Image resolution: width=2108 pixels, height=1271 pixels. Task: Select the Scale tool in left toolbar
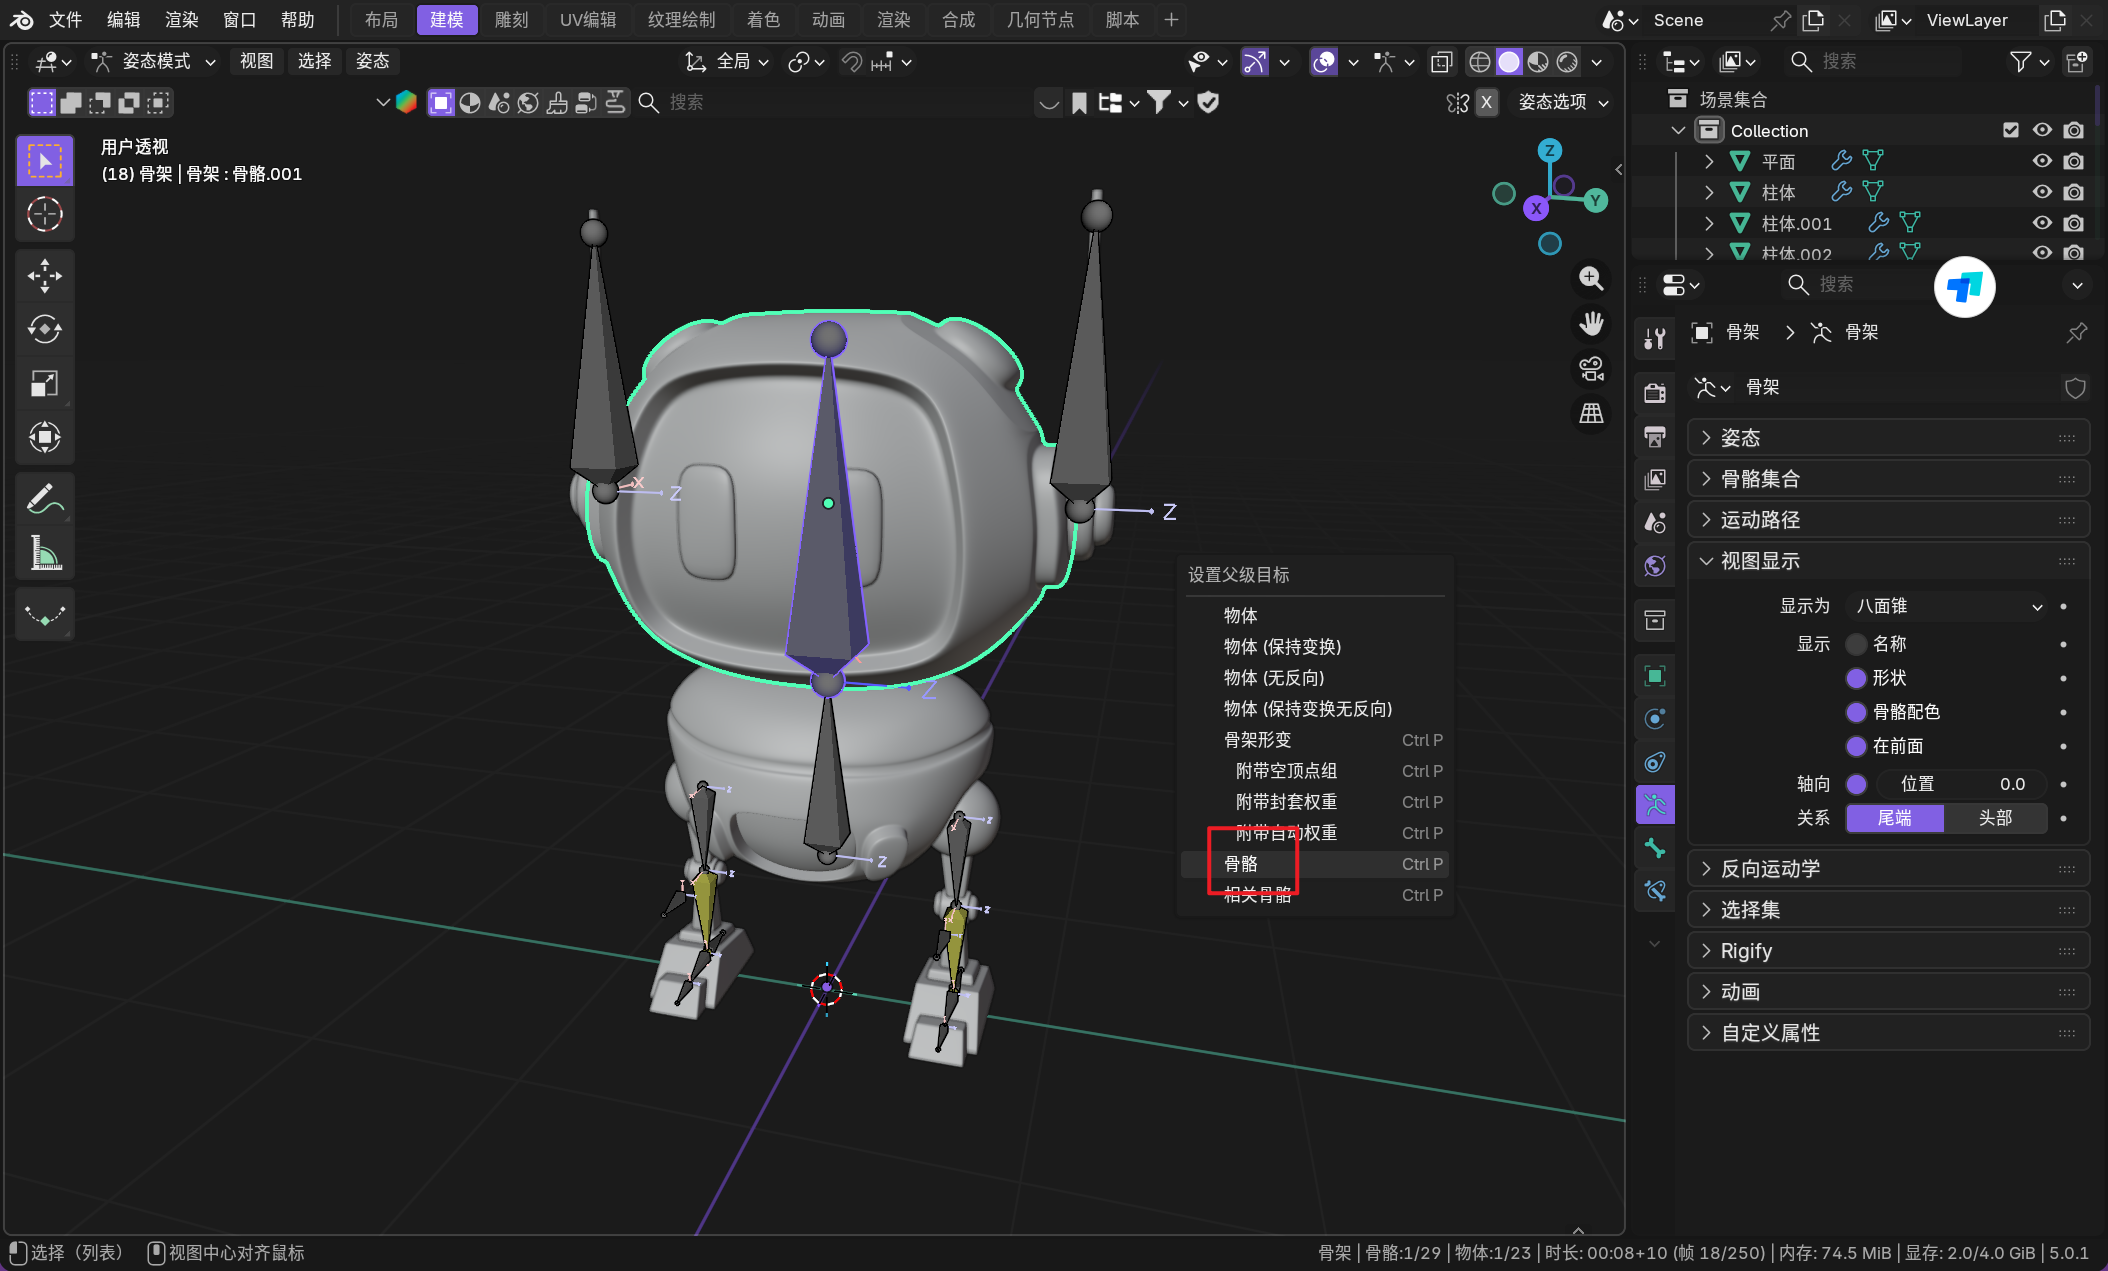click(44, 384)
